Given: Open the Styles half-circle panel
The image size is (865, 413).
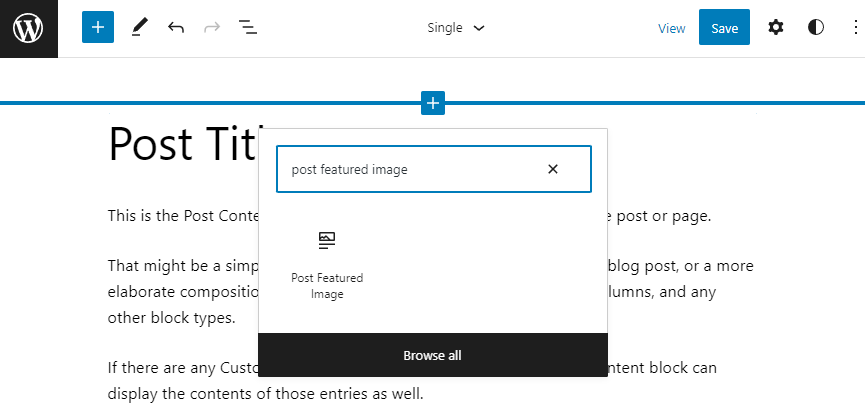Looking at the screenshot, I should (x=816, y=28).
